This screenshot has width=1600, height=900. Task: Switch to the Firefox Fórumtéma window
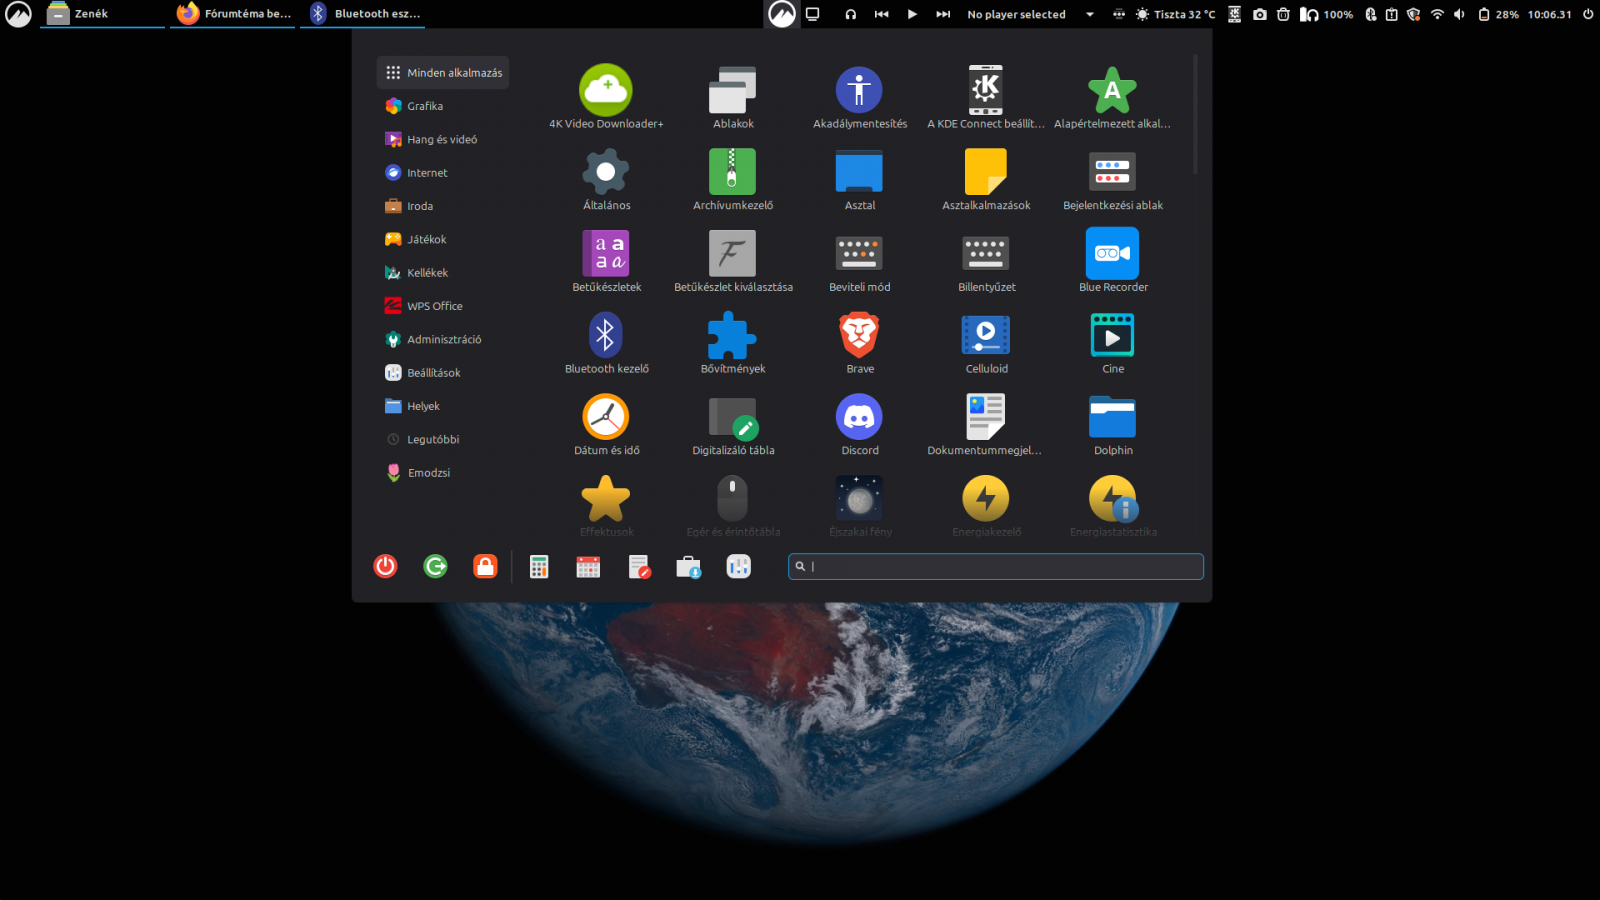[233, 14]
